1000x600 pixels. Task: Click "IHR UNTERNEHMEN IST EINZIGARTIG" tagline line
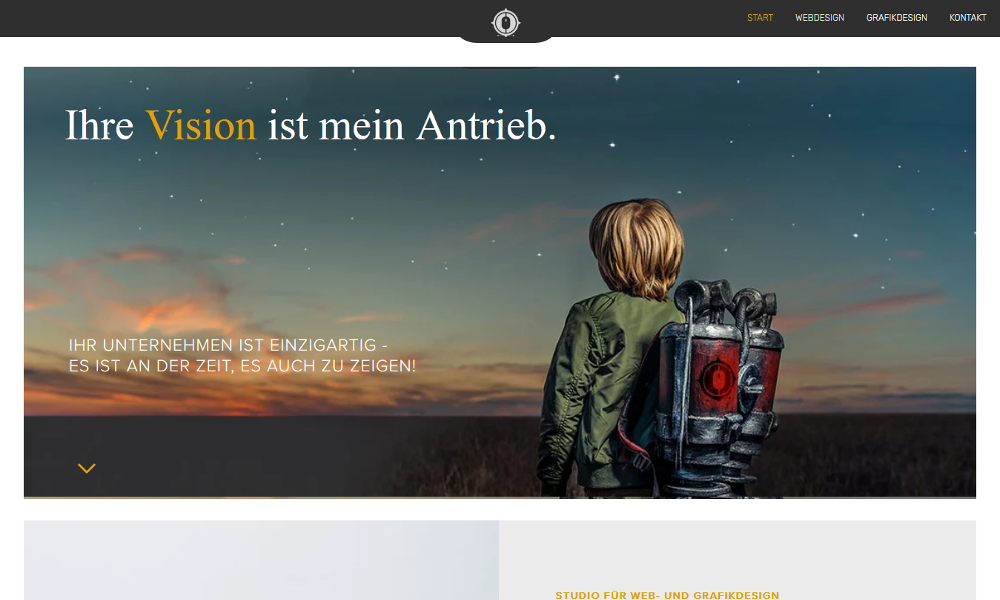coord(228,345)
